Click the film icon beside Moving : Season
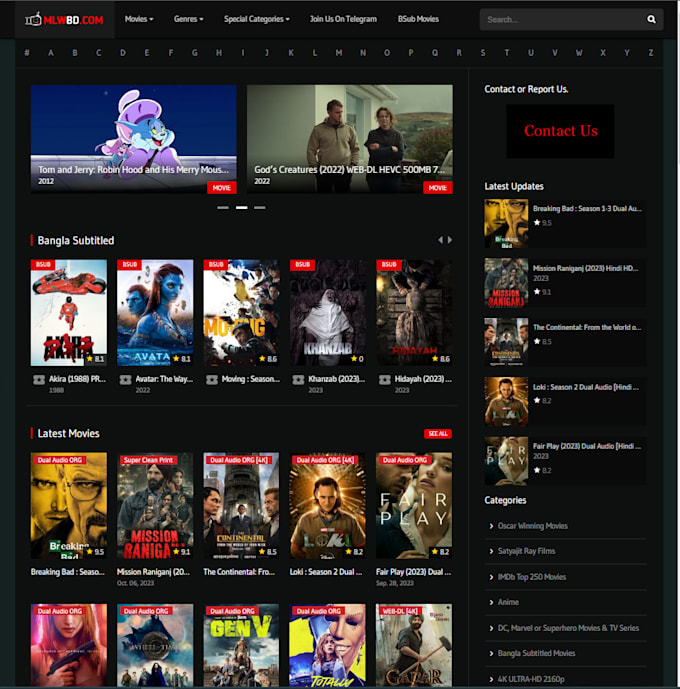This screenshot has height=689, width=680. pos(212,380)
